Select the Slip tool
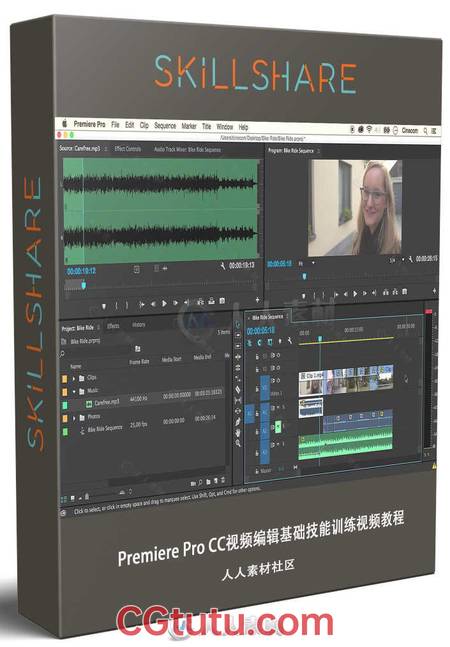 (x=238, y=400)
